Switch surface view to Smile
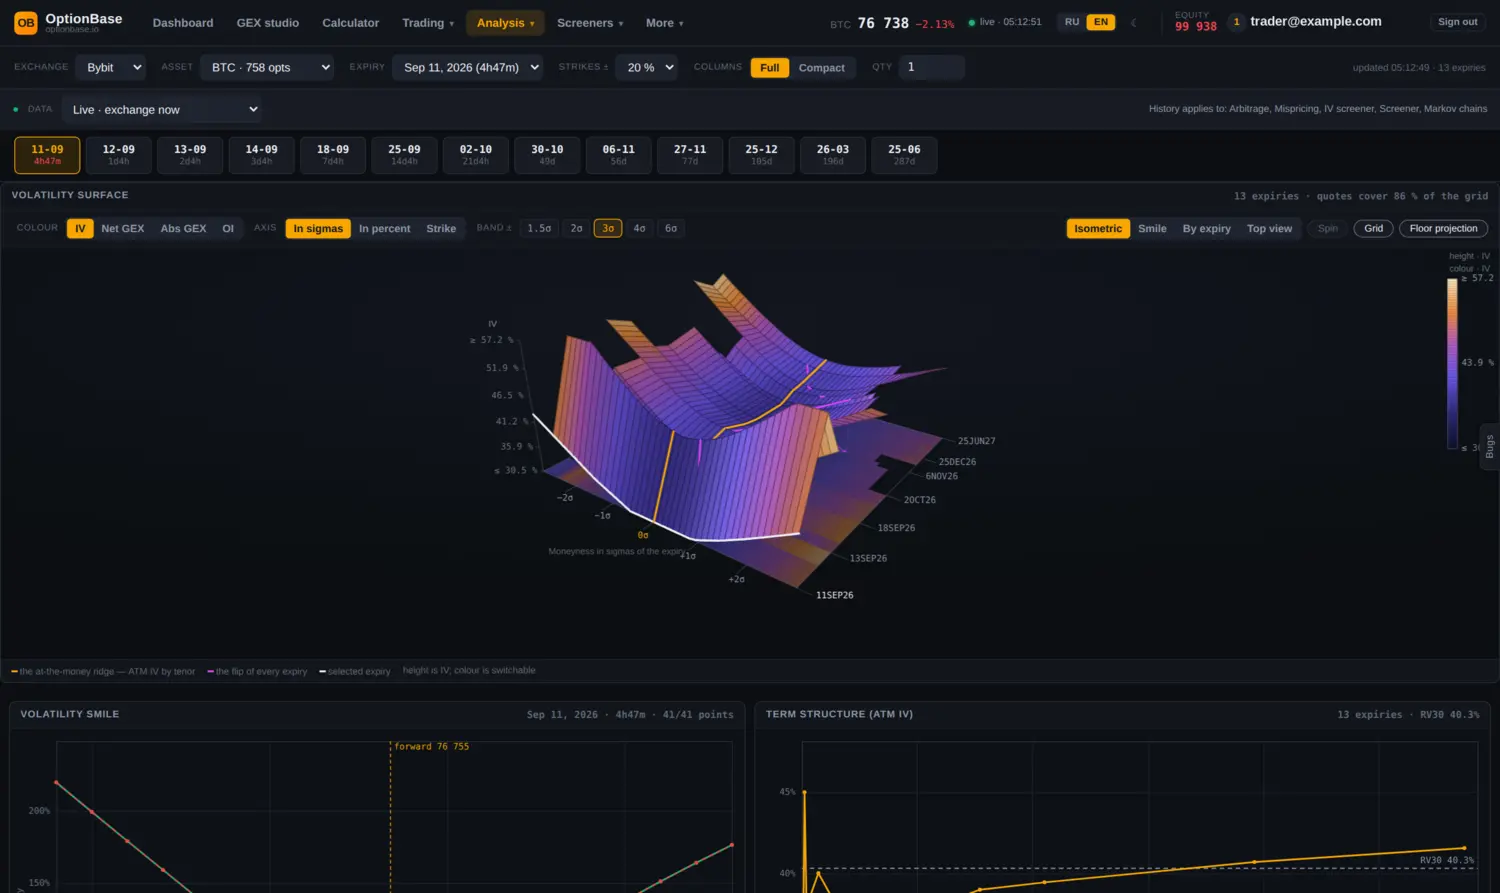 pyautogui.click(x=1152, y=229)
